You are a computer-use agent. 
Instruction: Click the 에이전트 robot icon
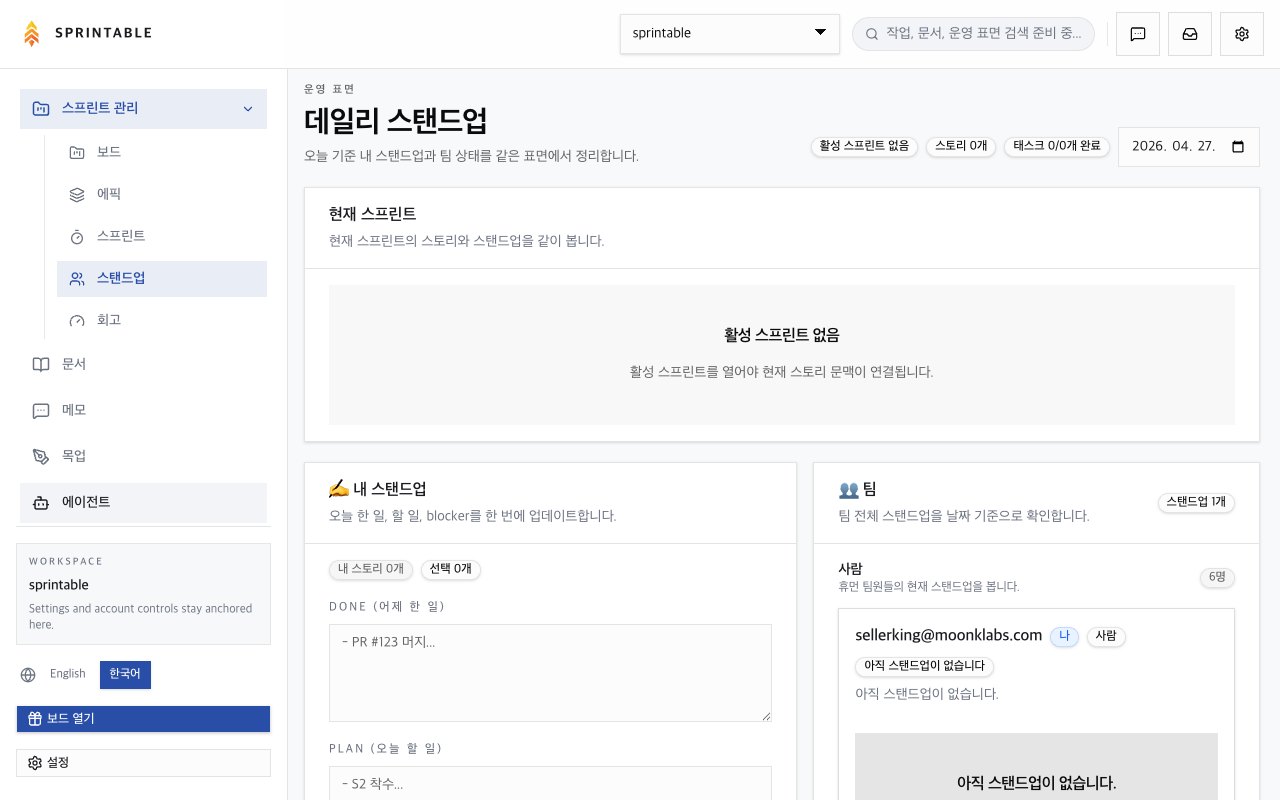pyautogui.click(x=41, y=502)
